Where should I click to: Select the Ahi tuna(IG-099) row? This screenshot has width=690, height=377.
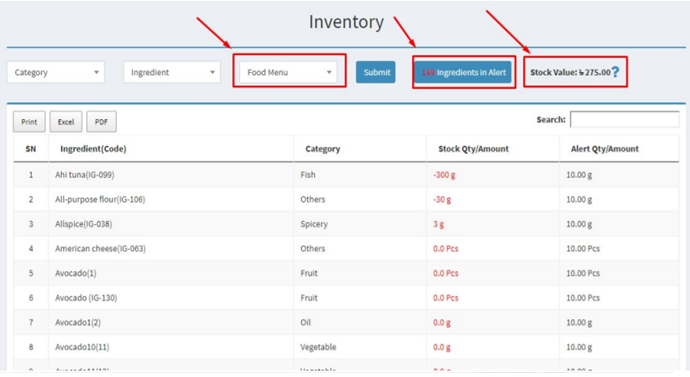pyautogui.click(x=346, y=175)
